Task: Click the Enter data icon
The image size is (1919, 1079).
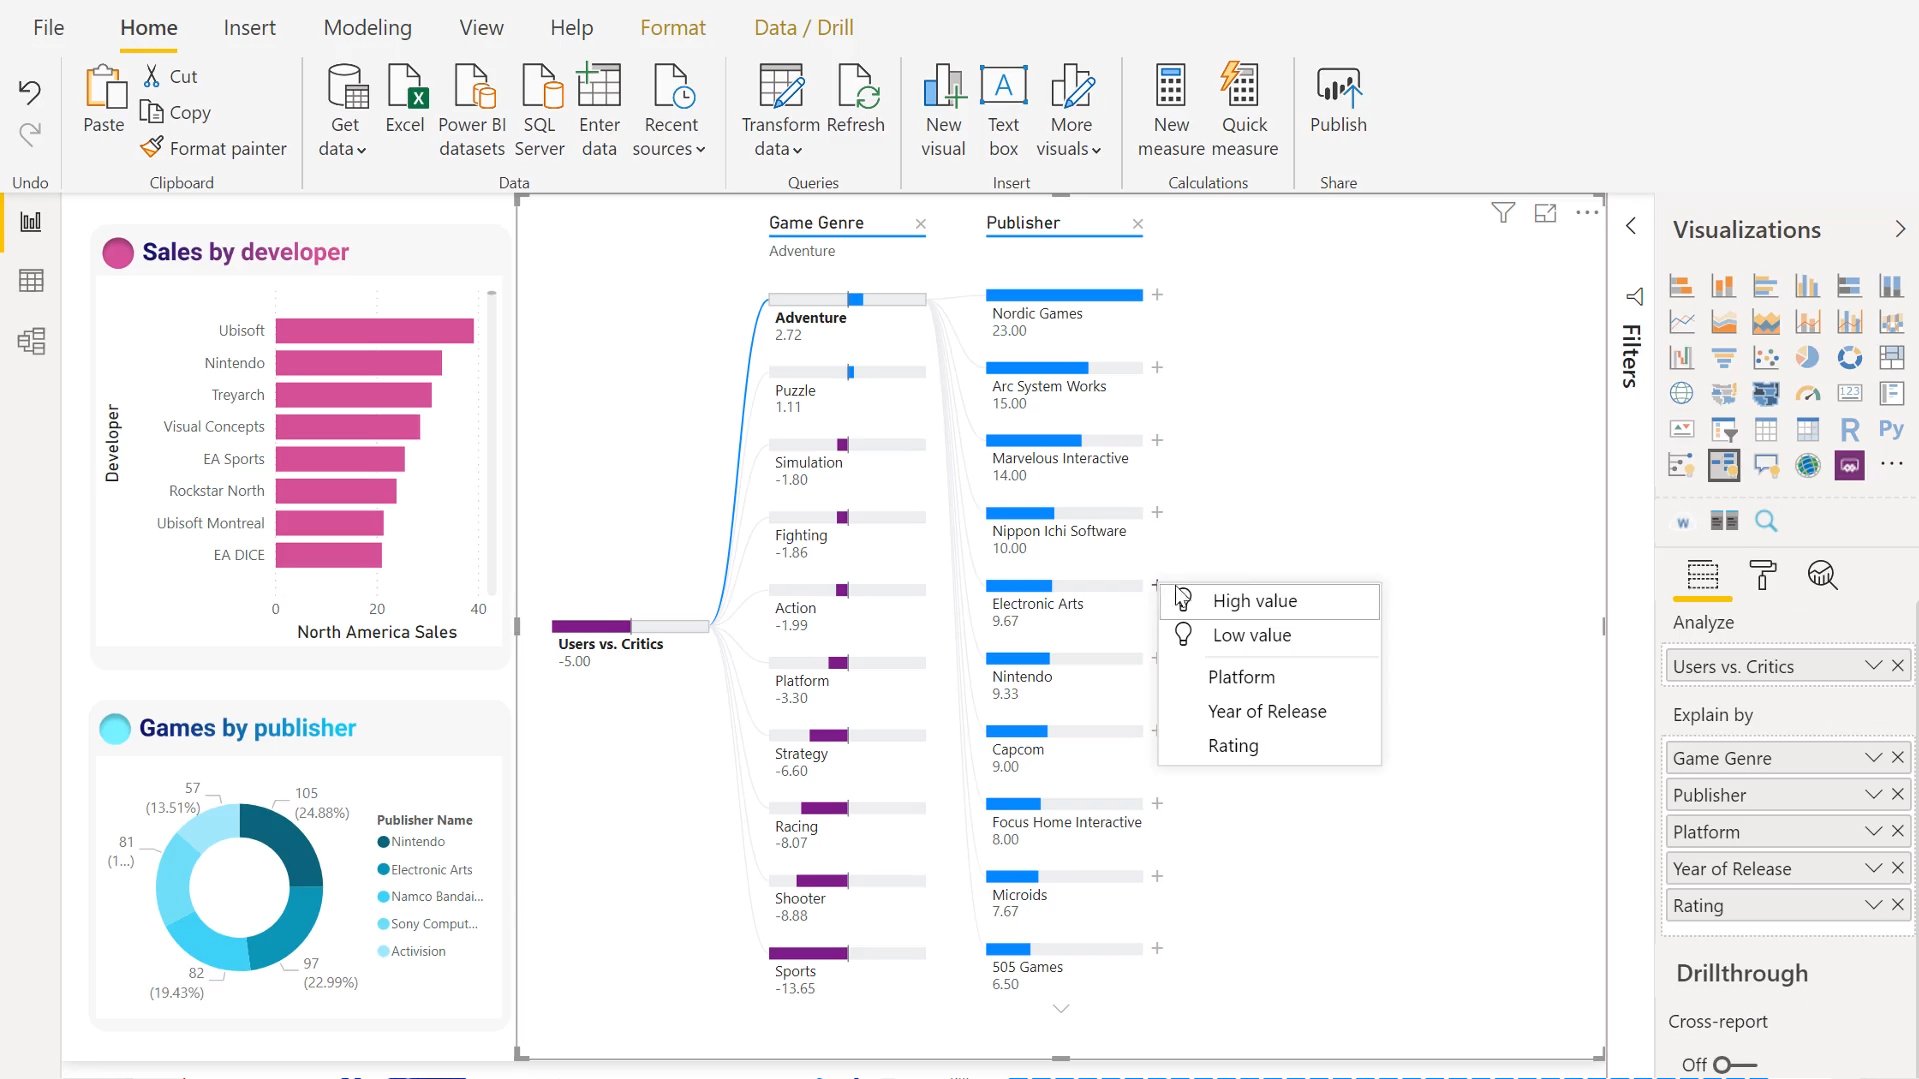Action: (599, 85)
